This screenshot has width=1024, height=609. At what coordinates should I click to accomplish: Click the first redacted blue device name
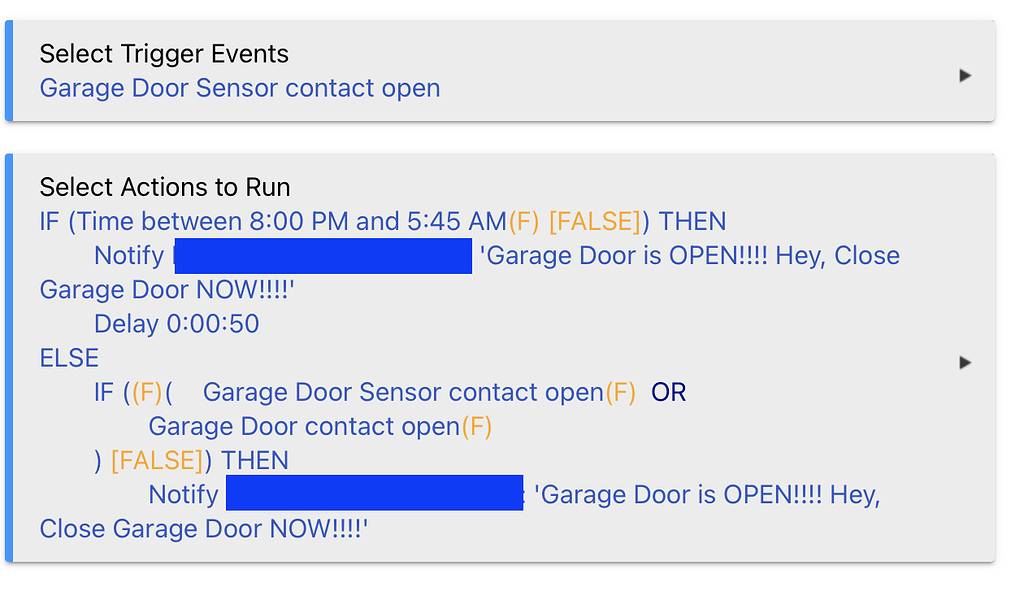(x=322, y=256)
